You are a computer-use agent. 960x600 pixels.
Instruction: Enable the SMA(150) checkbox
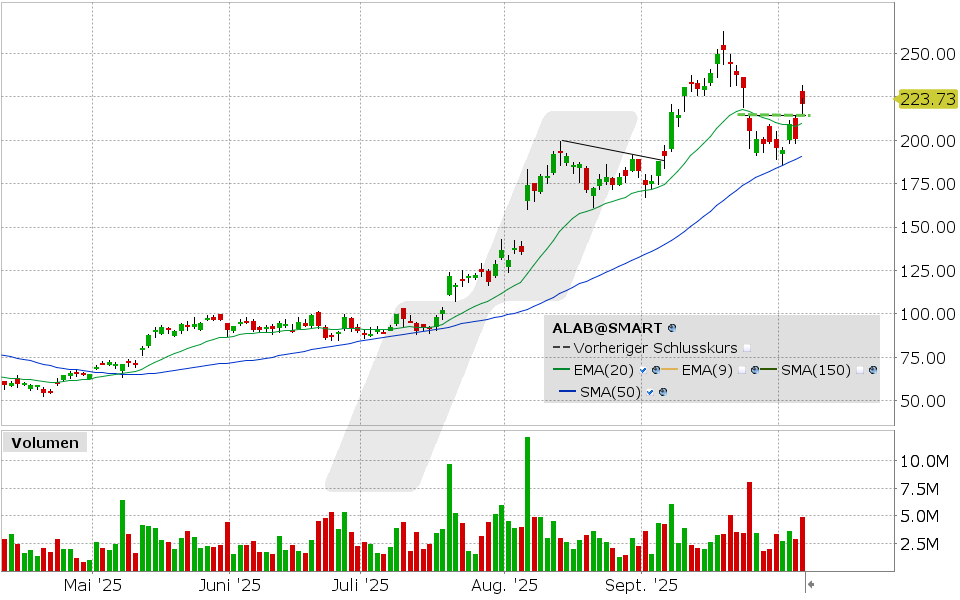click(860, 370)
